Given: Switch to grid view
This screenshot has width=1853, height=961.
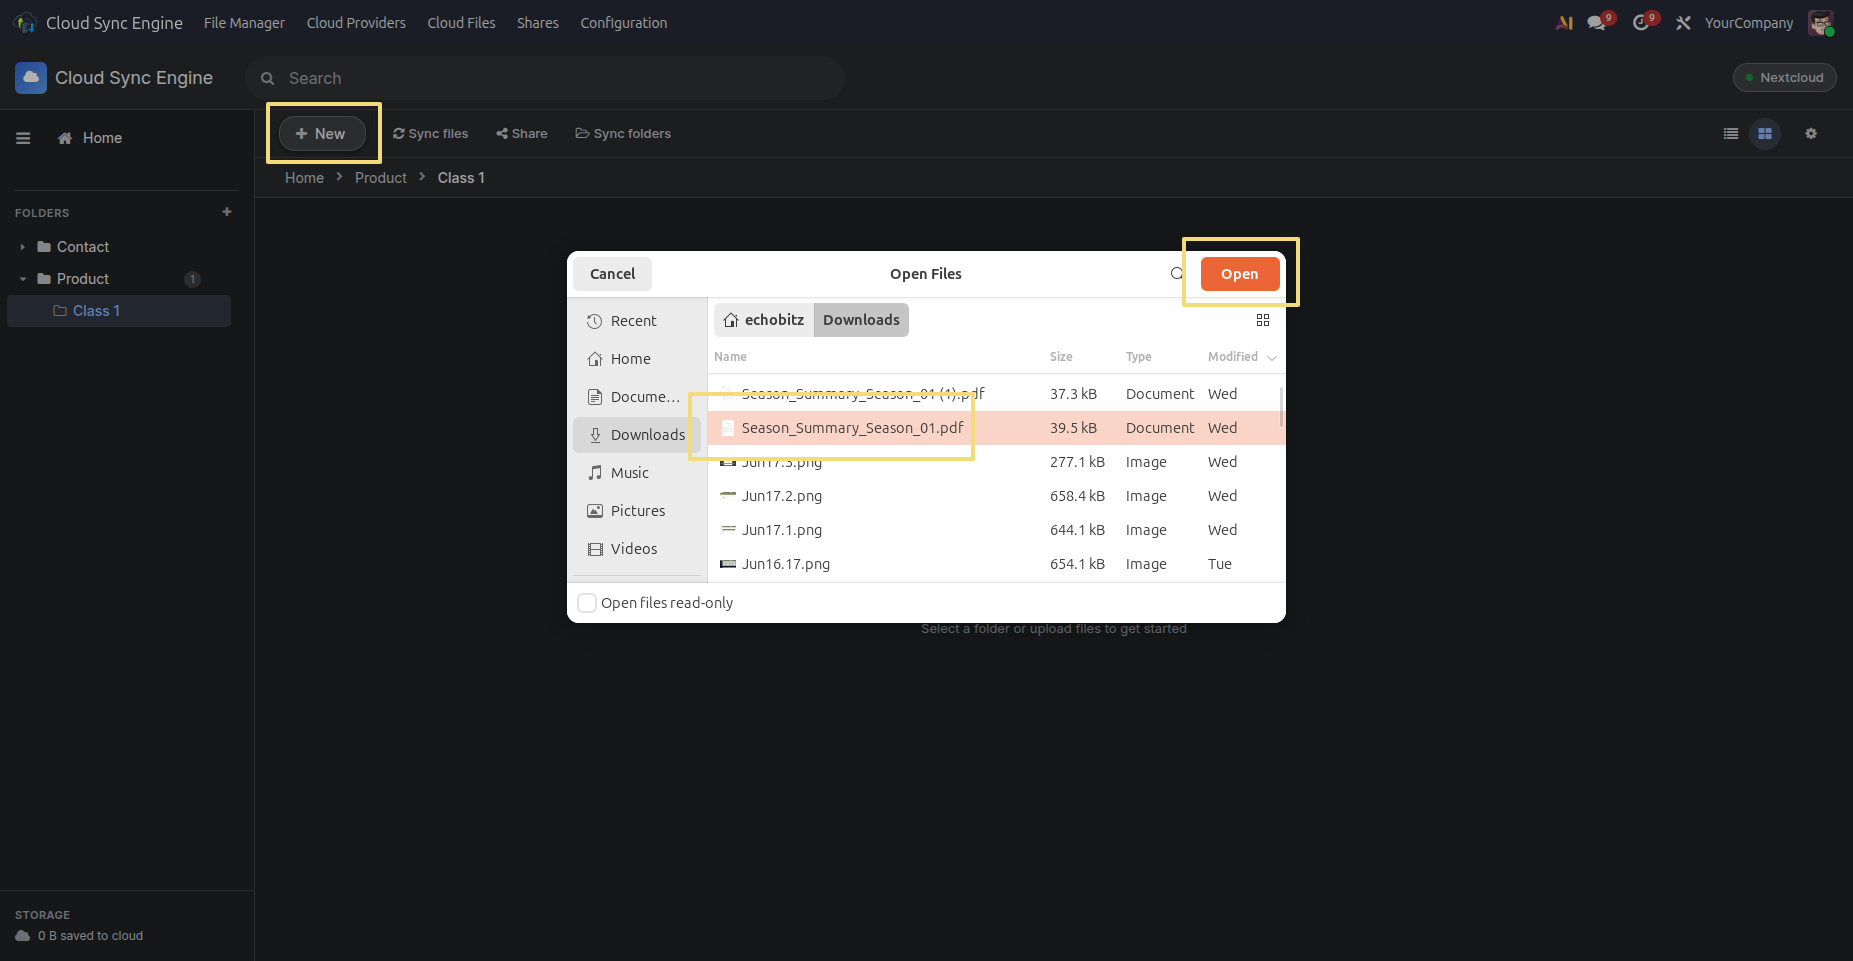Looking at the screenshot, I should pyautogui.click(x=1765, y=134).
